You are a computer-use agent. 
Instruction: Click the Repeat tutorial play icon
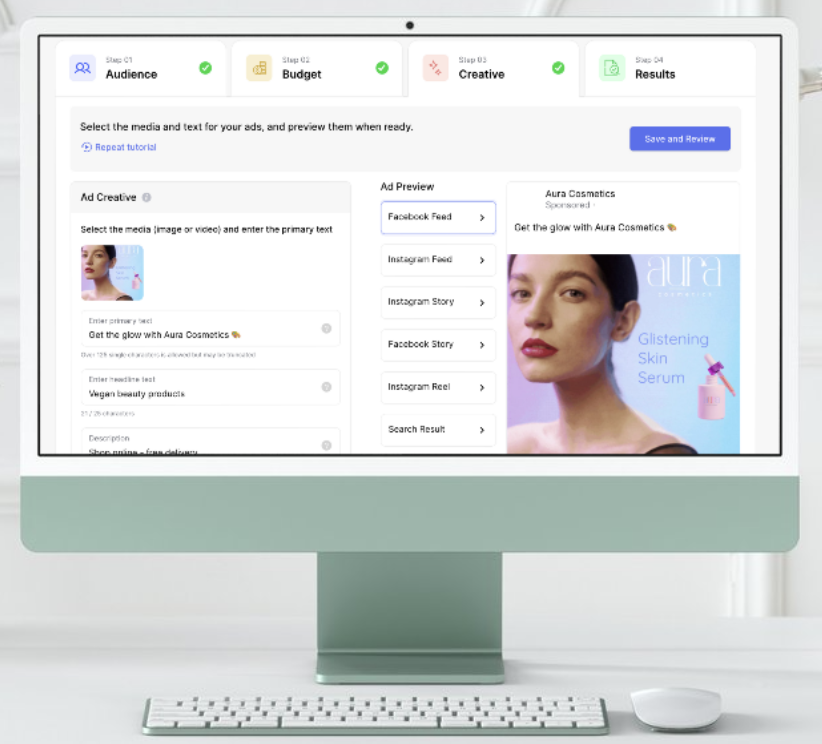pos(86,147)
